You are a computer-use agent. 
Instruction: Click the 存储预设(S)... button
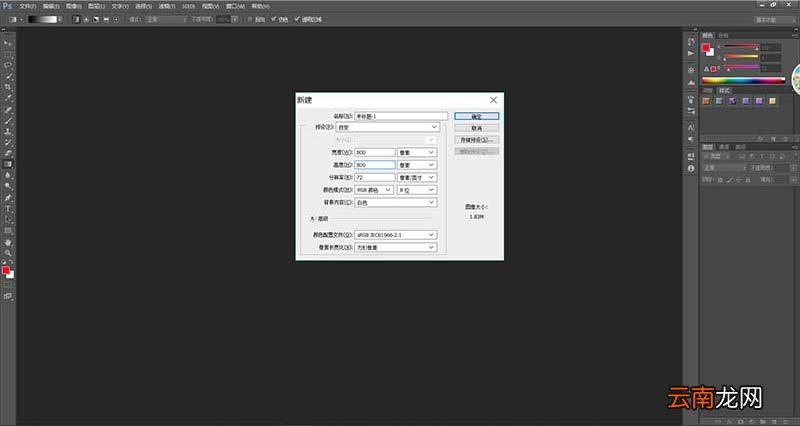coord(477,140)
